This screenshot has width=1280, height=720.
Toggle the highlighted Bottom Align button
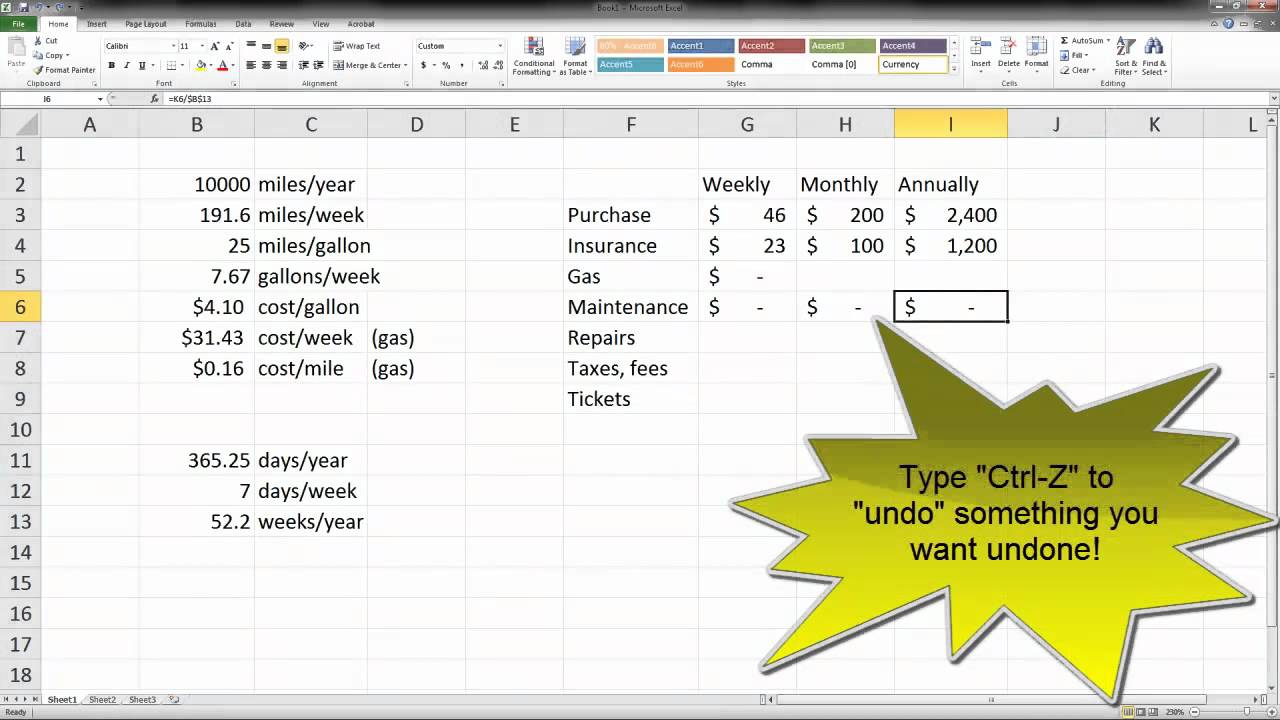281,46
